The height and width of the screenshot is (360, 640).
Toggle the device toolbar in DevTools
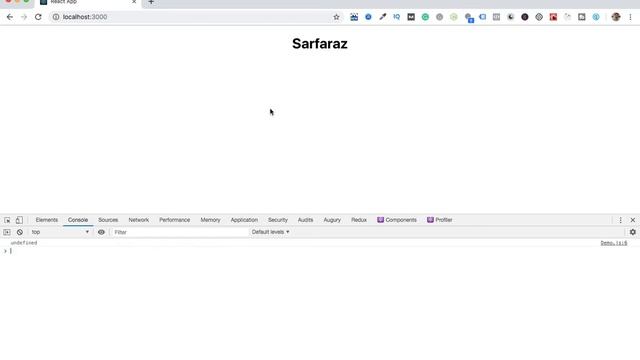[x=19, y=220]
